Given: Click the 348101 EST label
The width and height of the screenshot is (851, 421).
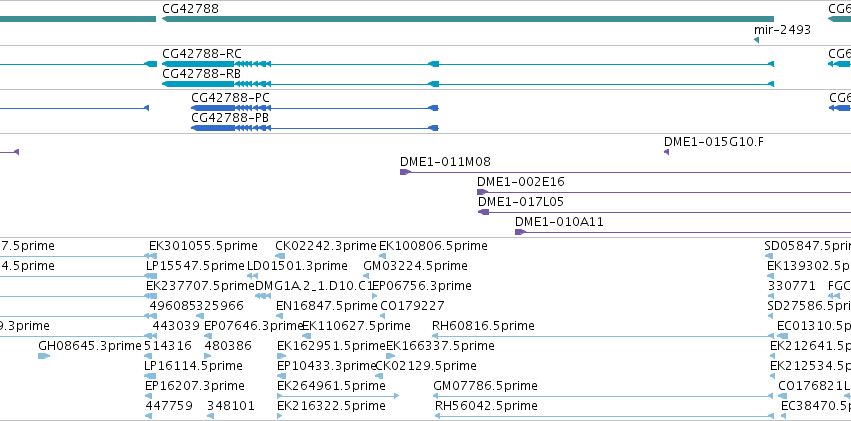Looking at the screenshot, I should (231, 406).
